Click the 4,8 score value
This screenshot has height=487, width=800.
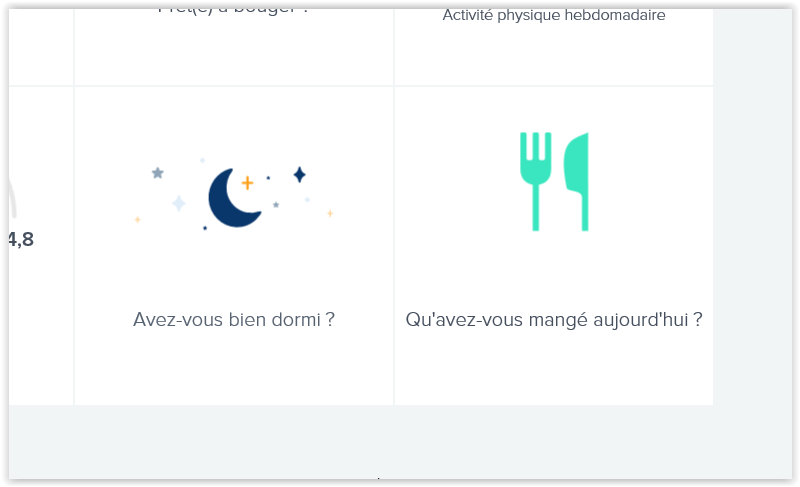coord(21,239)
